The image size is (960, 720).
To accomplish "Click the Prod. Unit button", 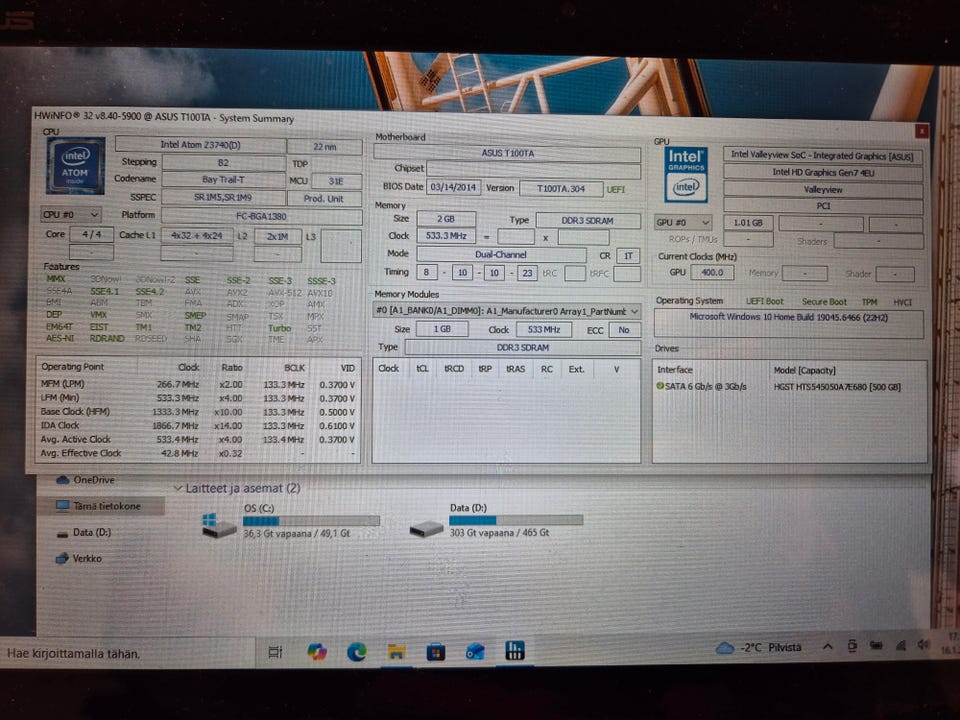I will tap(324, 198).
